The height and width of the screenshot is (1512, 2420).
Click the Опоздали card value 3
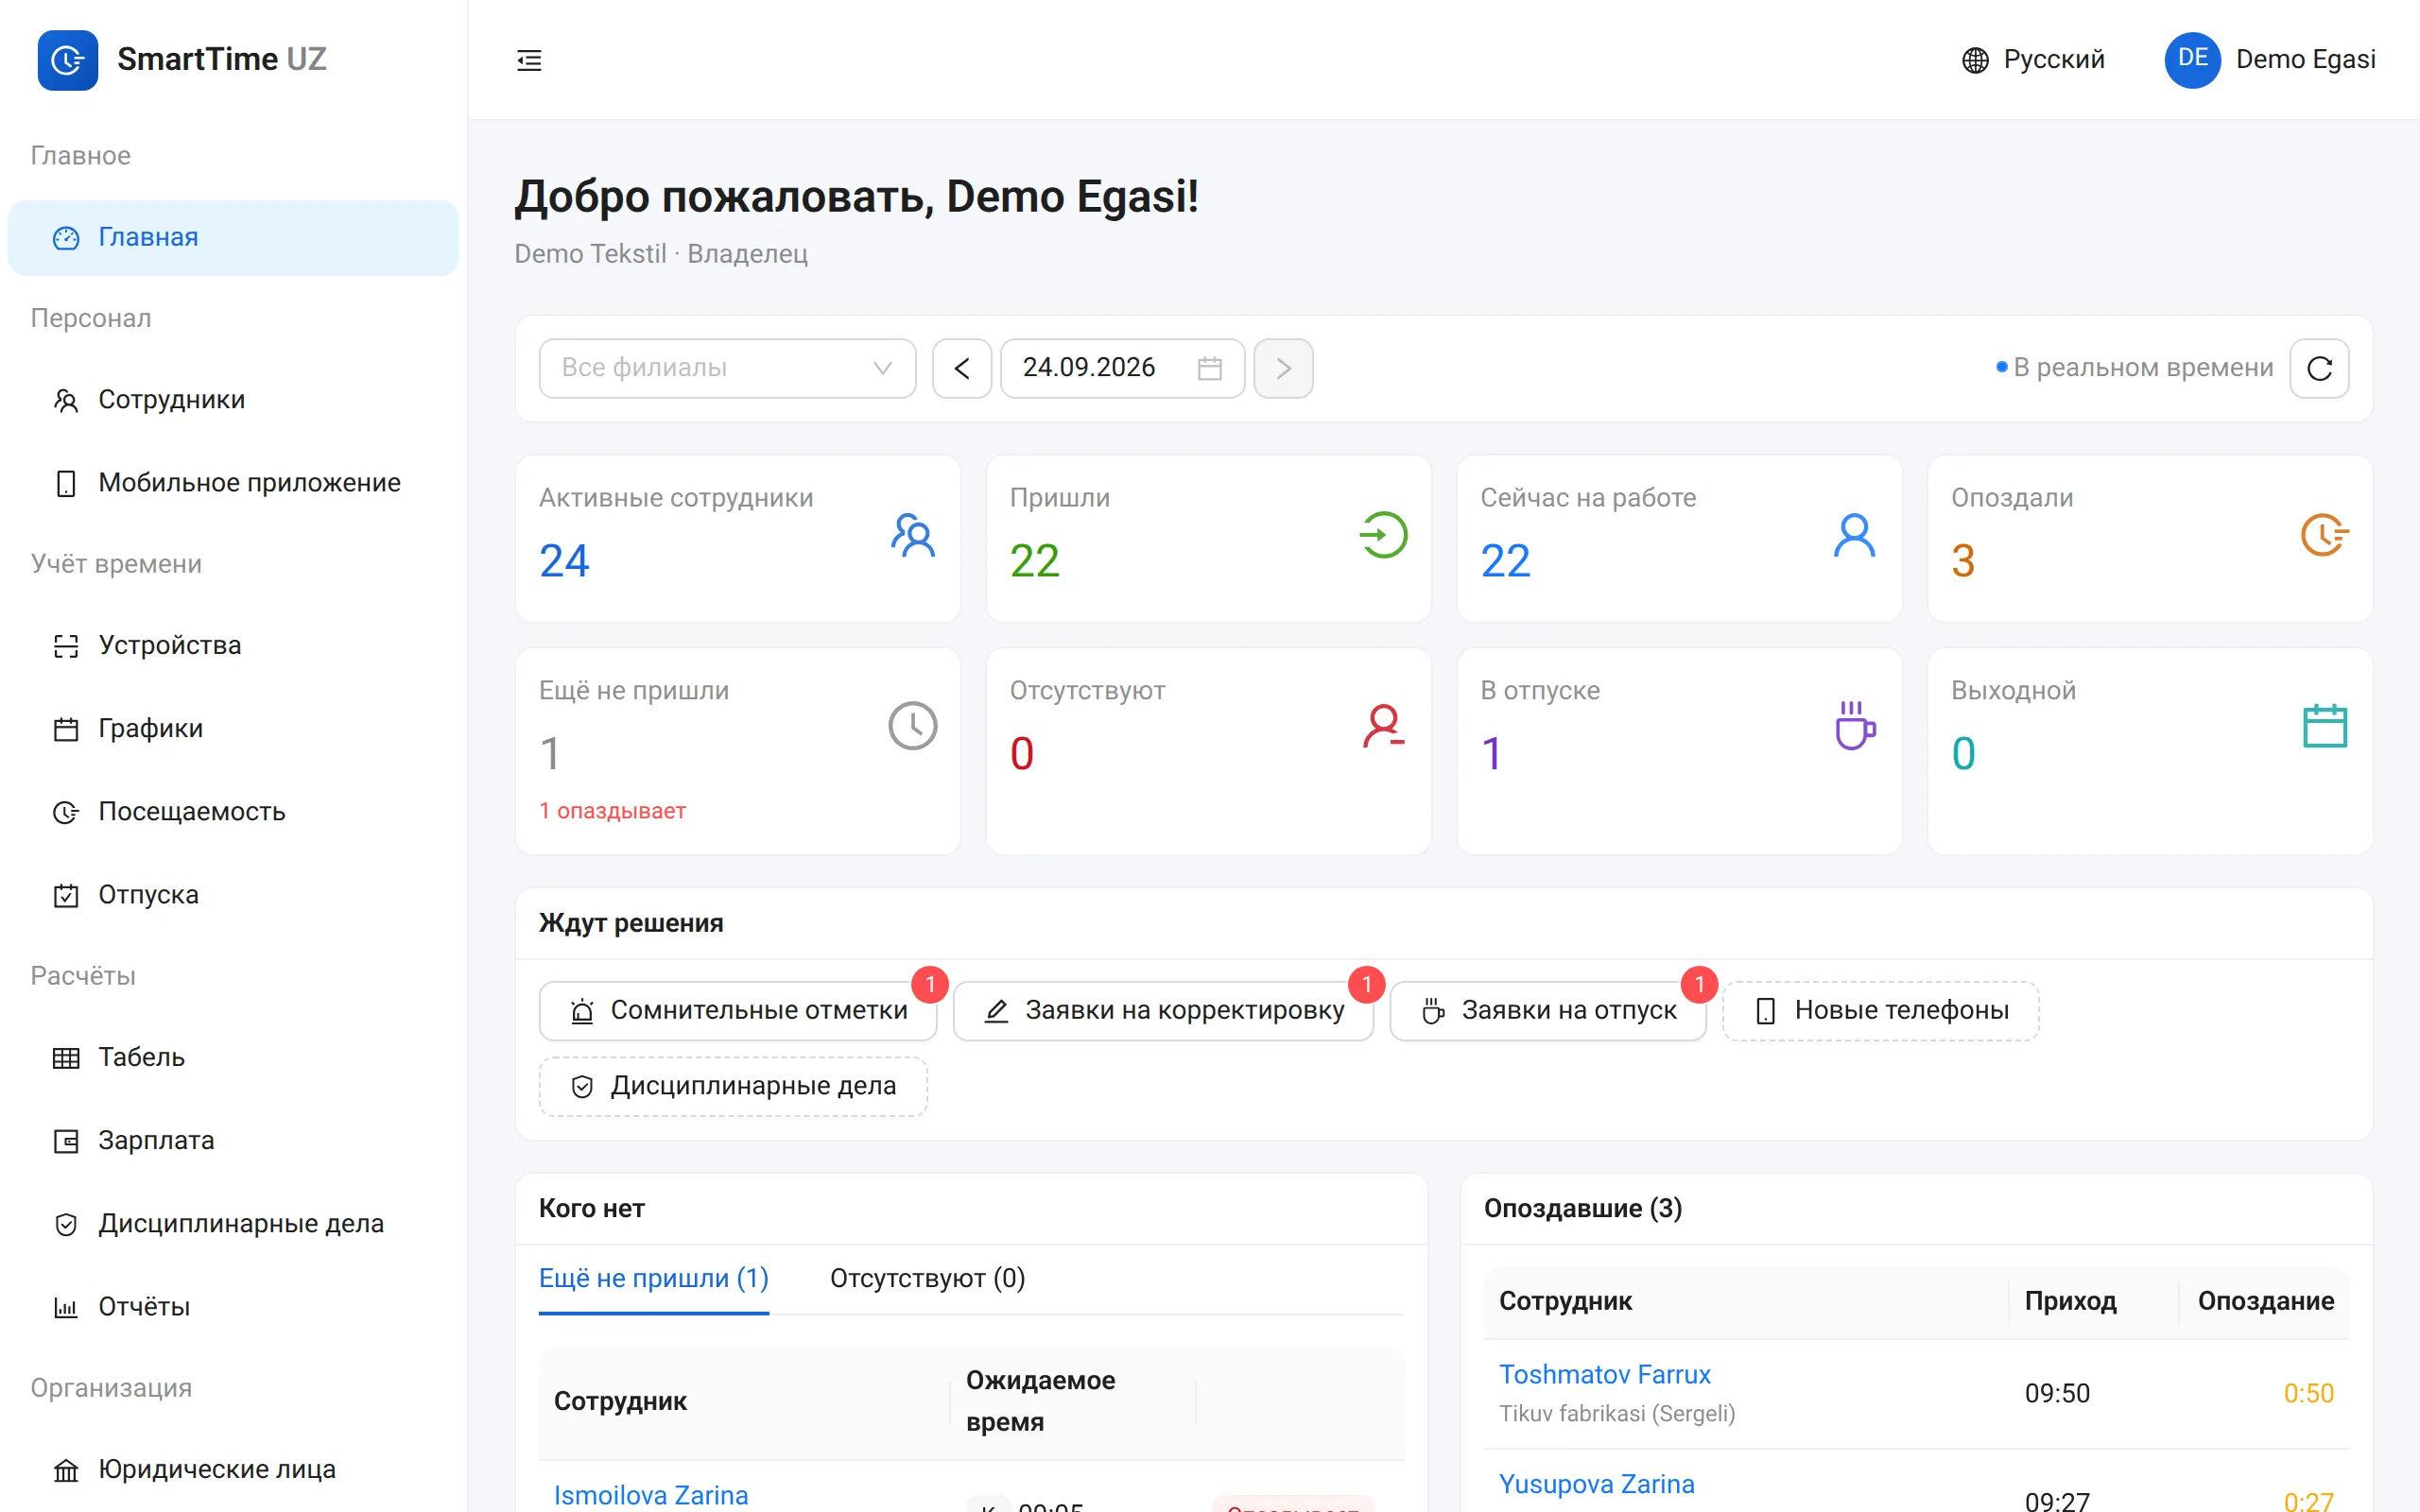pyautogui.click(x=1962, y=561)
